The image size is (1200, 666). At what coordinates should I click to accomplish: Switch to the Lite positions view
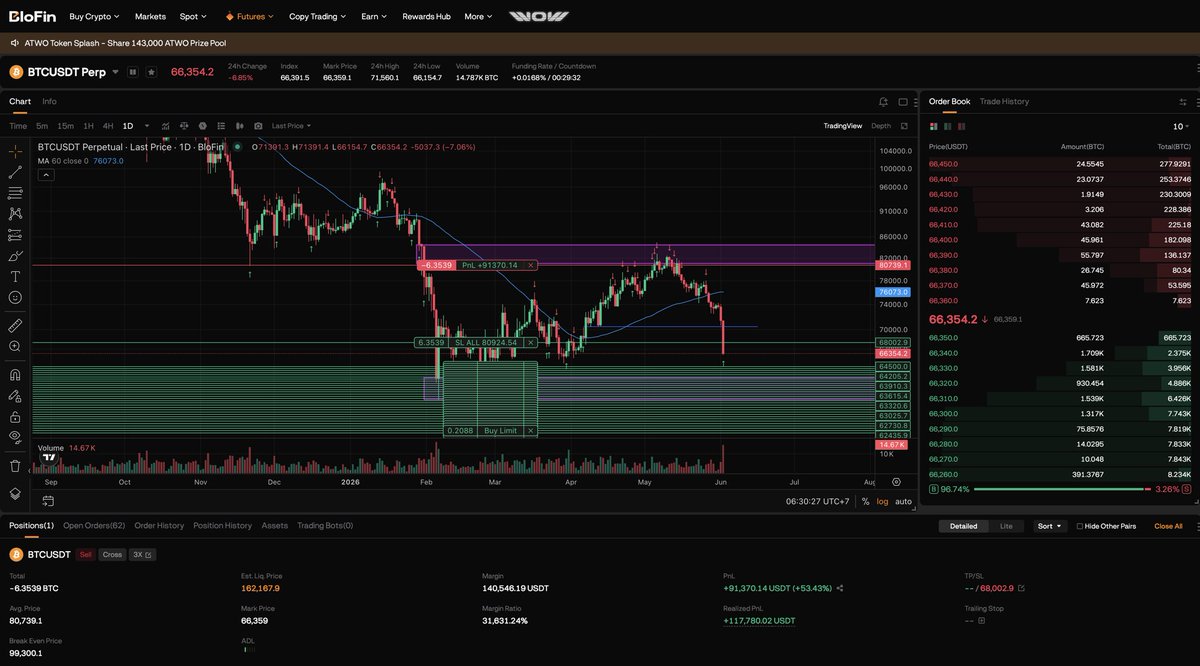[1007, 526]
